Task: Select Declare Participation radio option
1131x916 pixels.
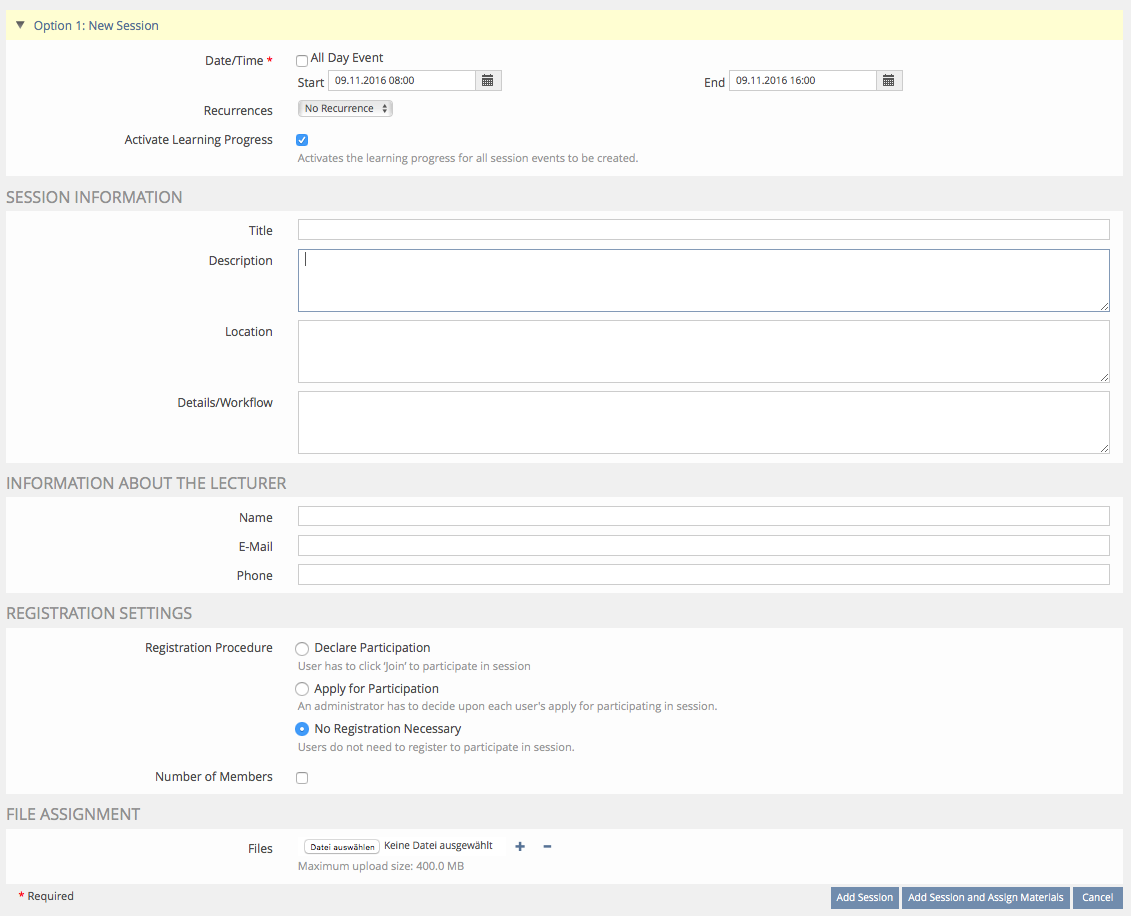Action: [x=302, y=649]
